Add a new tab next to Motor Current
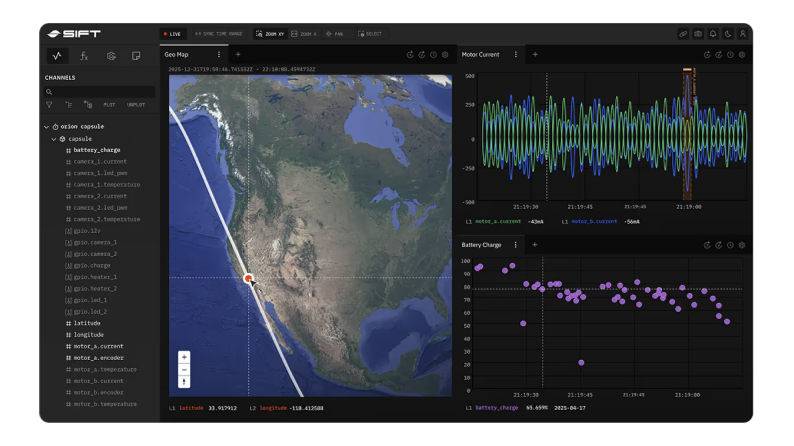The image size is (794, 446). point(535,55)
